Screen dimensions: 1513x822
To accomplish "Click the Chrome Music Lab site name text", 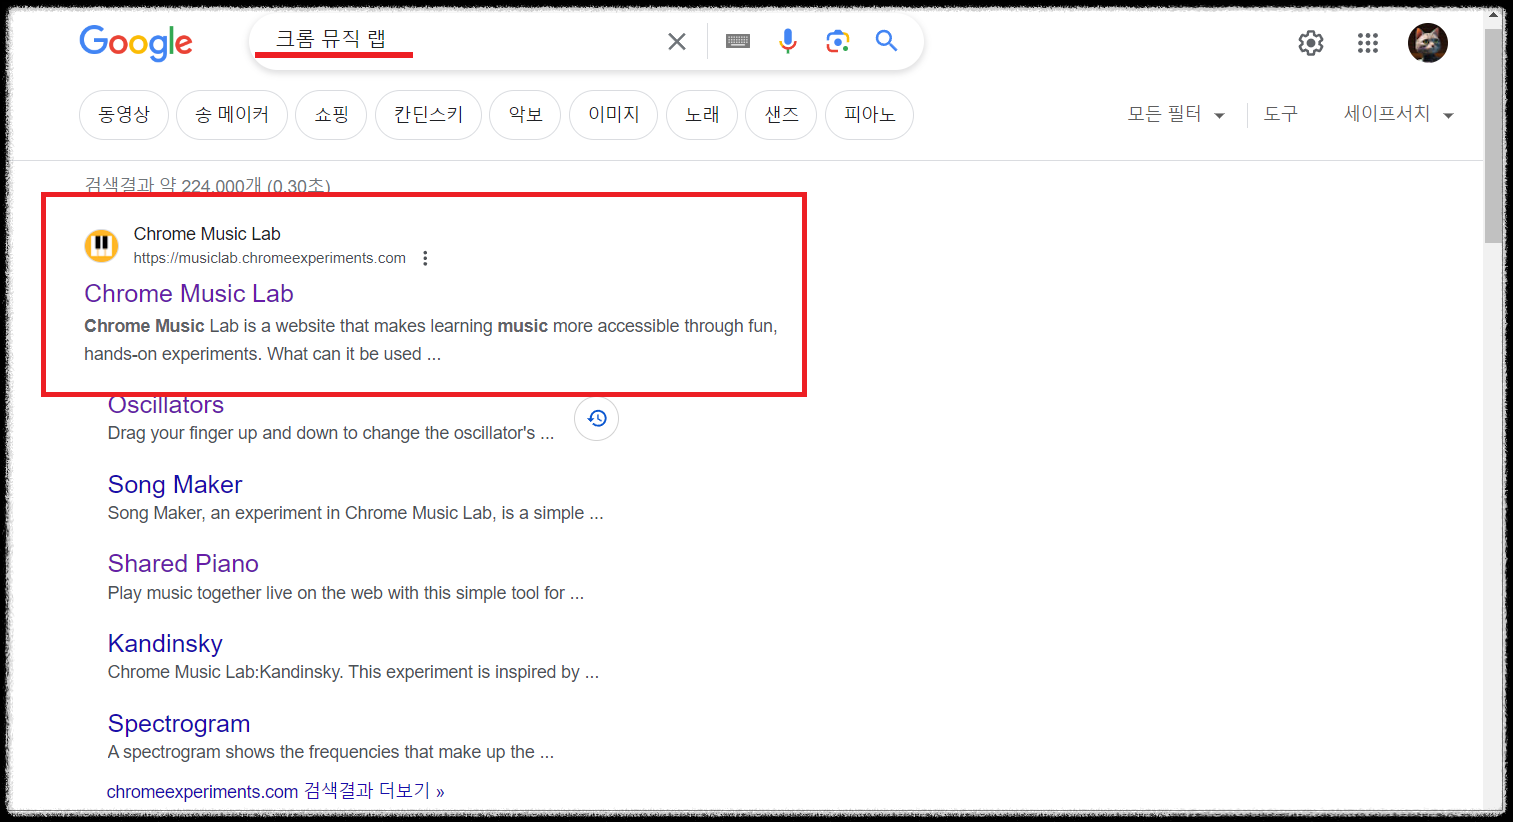I will click(207, 234).
